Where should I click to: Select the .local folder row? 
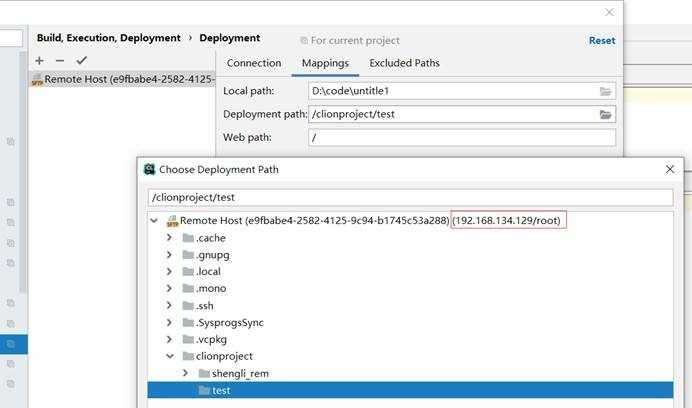pyautogui.click(x=410, y=272)
